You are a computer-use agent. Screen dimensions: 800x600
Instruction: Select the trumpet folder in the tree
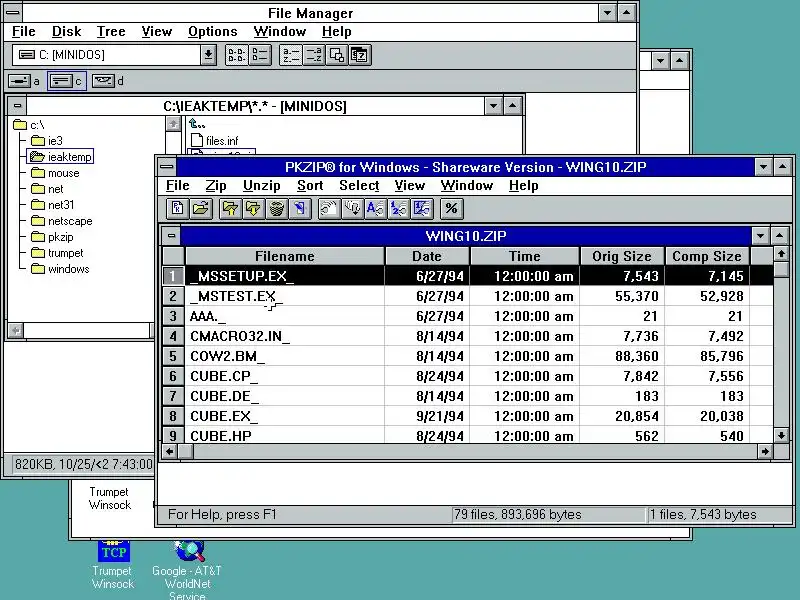pyautogui.click(x=57, y=253)
